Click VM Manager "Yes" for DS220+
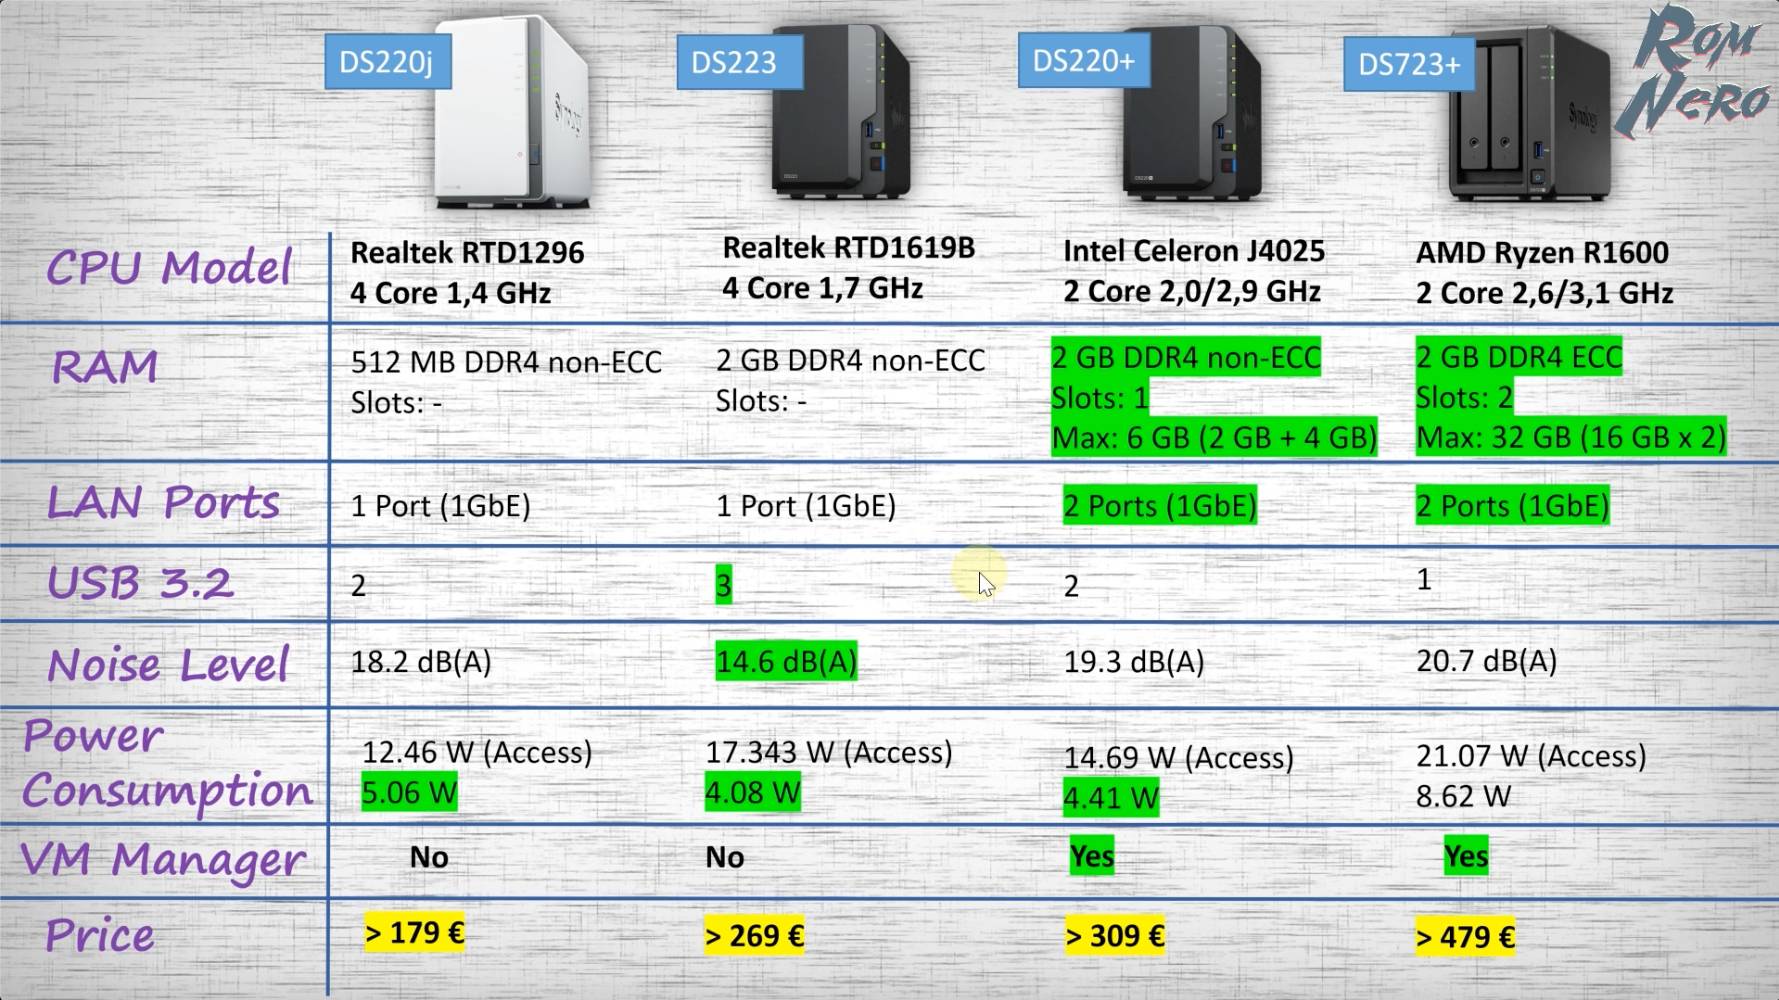 (x=1092, y=856)
